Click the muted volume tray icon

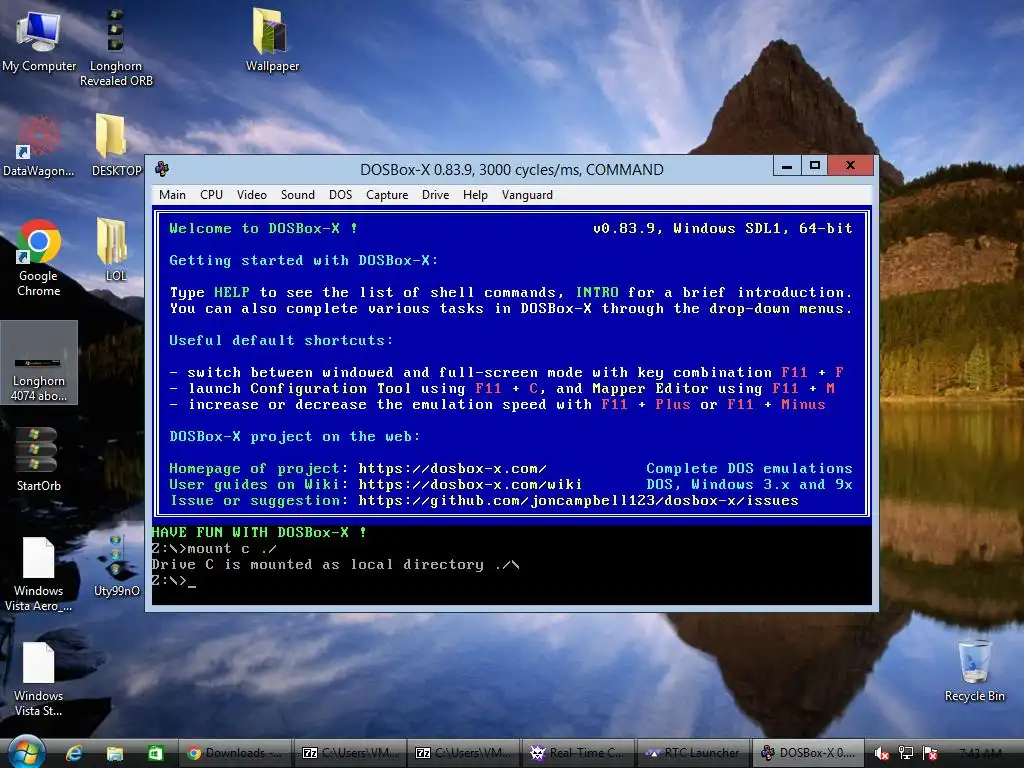click(x=882, y=754)
